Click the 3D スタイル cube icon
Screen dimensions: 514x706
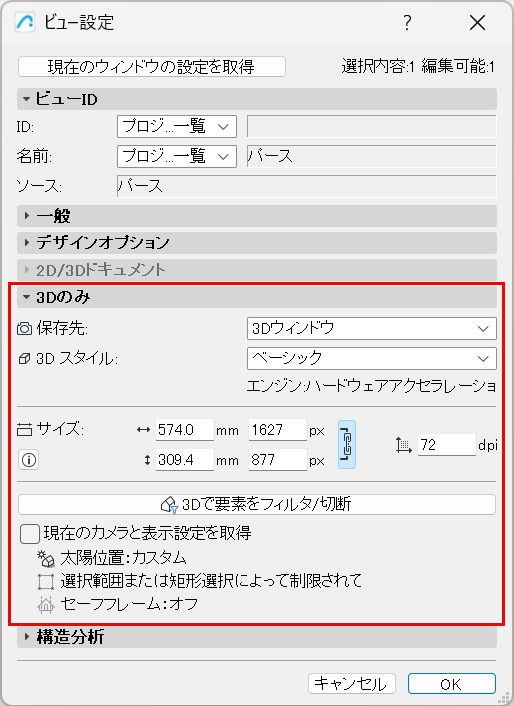click(x=24, y=359)
